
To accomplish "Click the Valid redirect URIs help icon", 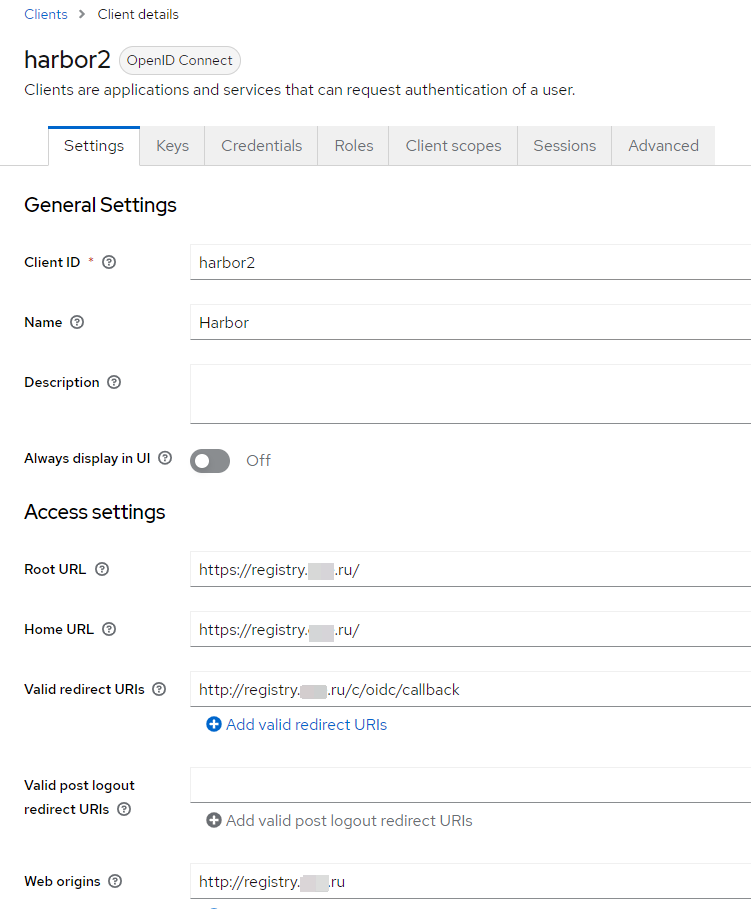I will point(159,689).
